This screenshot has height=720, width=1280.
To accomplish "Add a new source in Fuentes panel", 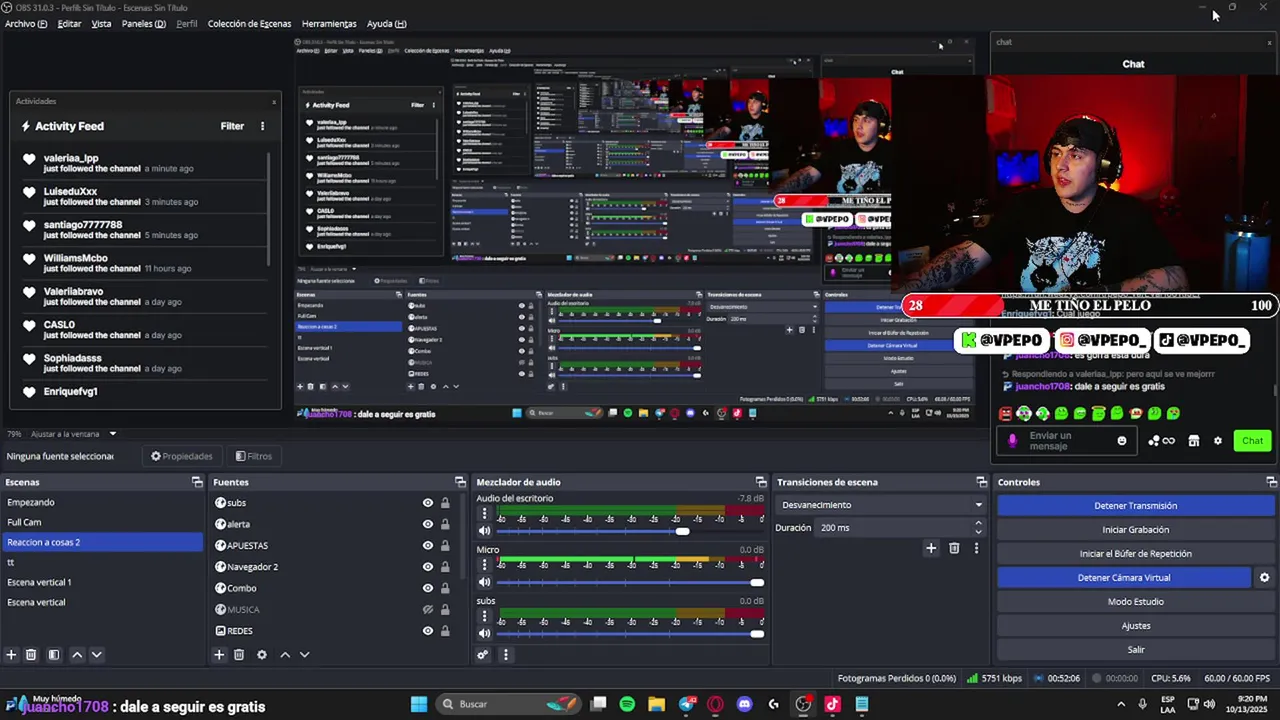I will [219, 655].
